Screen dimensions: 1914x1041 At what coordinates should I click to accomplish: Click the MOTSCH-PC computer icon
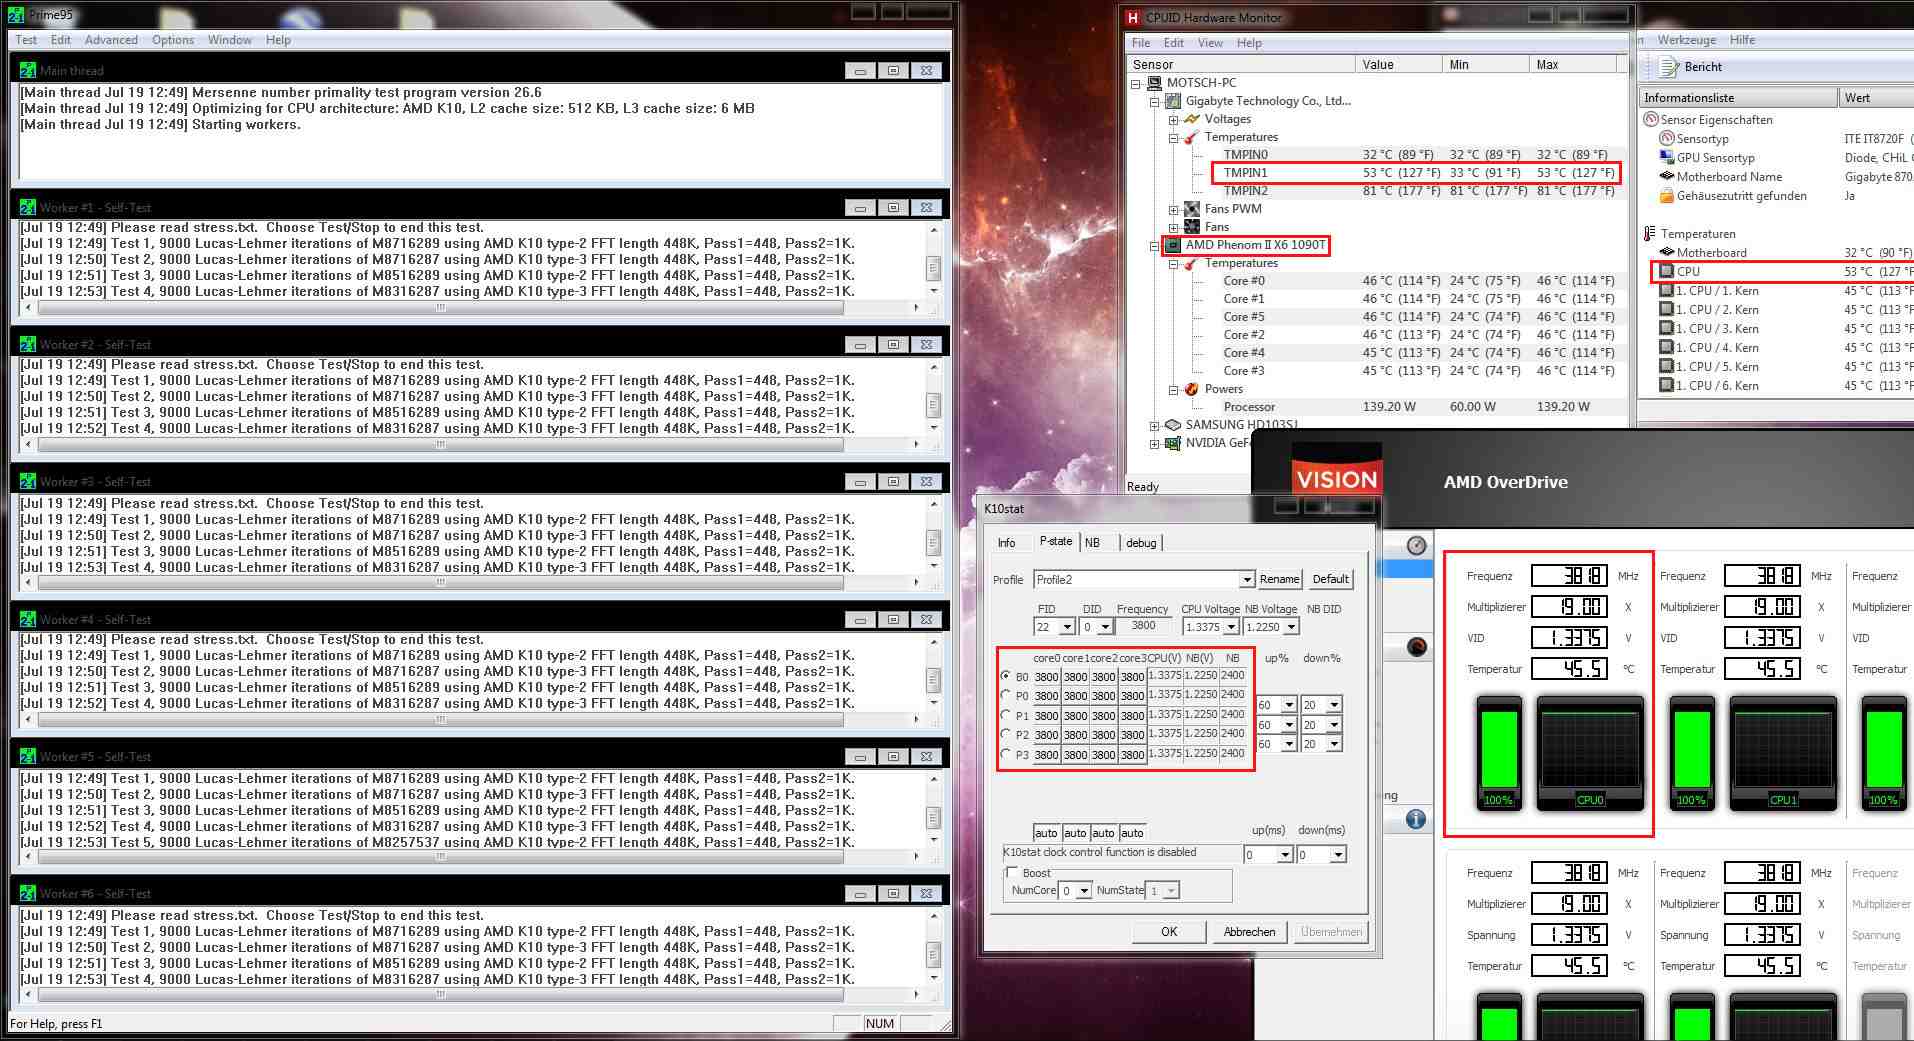pos(1155,83)
